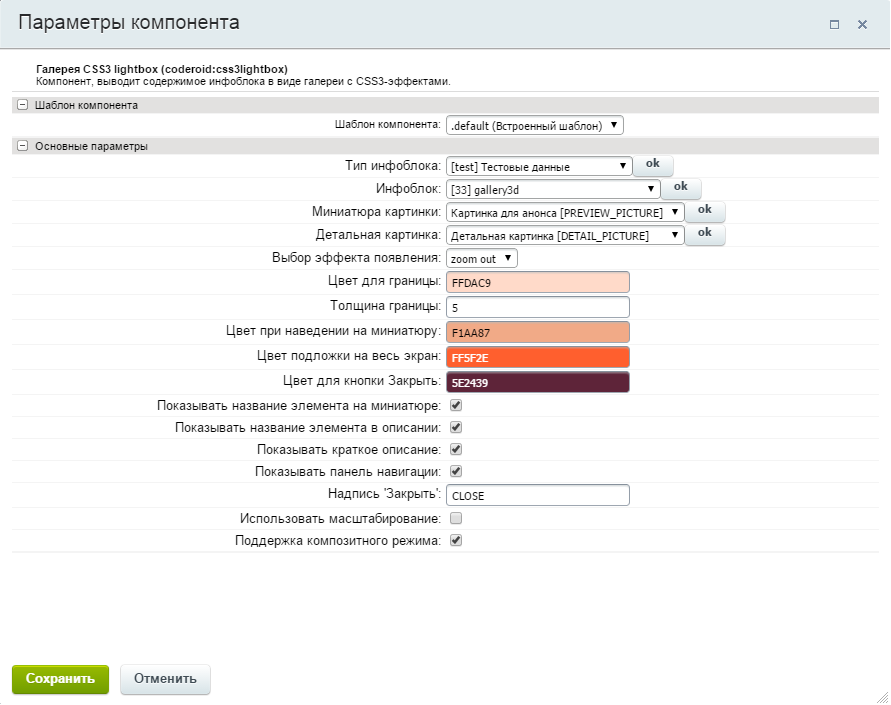Click the Надпись 'Закрыть' text field
Screen dimensions: 891x705
point(538,495)
